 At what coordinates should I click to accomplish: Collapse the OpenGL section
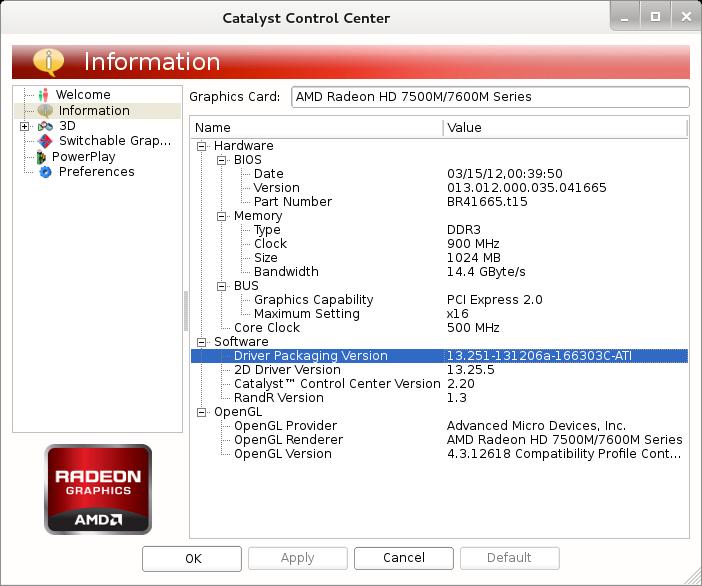[x=202, y=412]
